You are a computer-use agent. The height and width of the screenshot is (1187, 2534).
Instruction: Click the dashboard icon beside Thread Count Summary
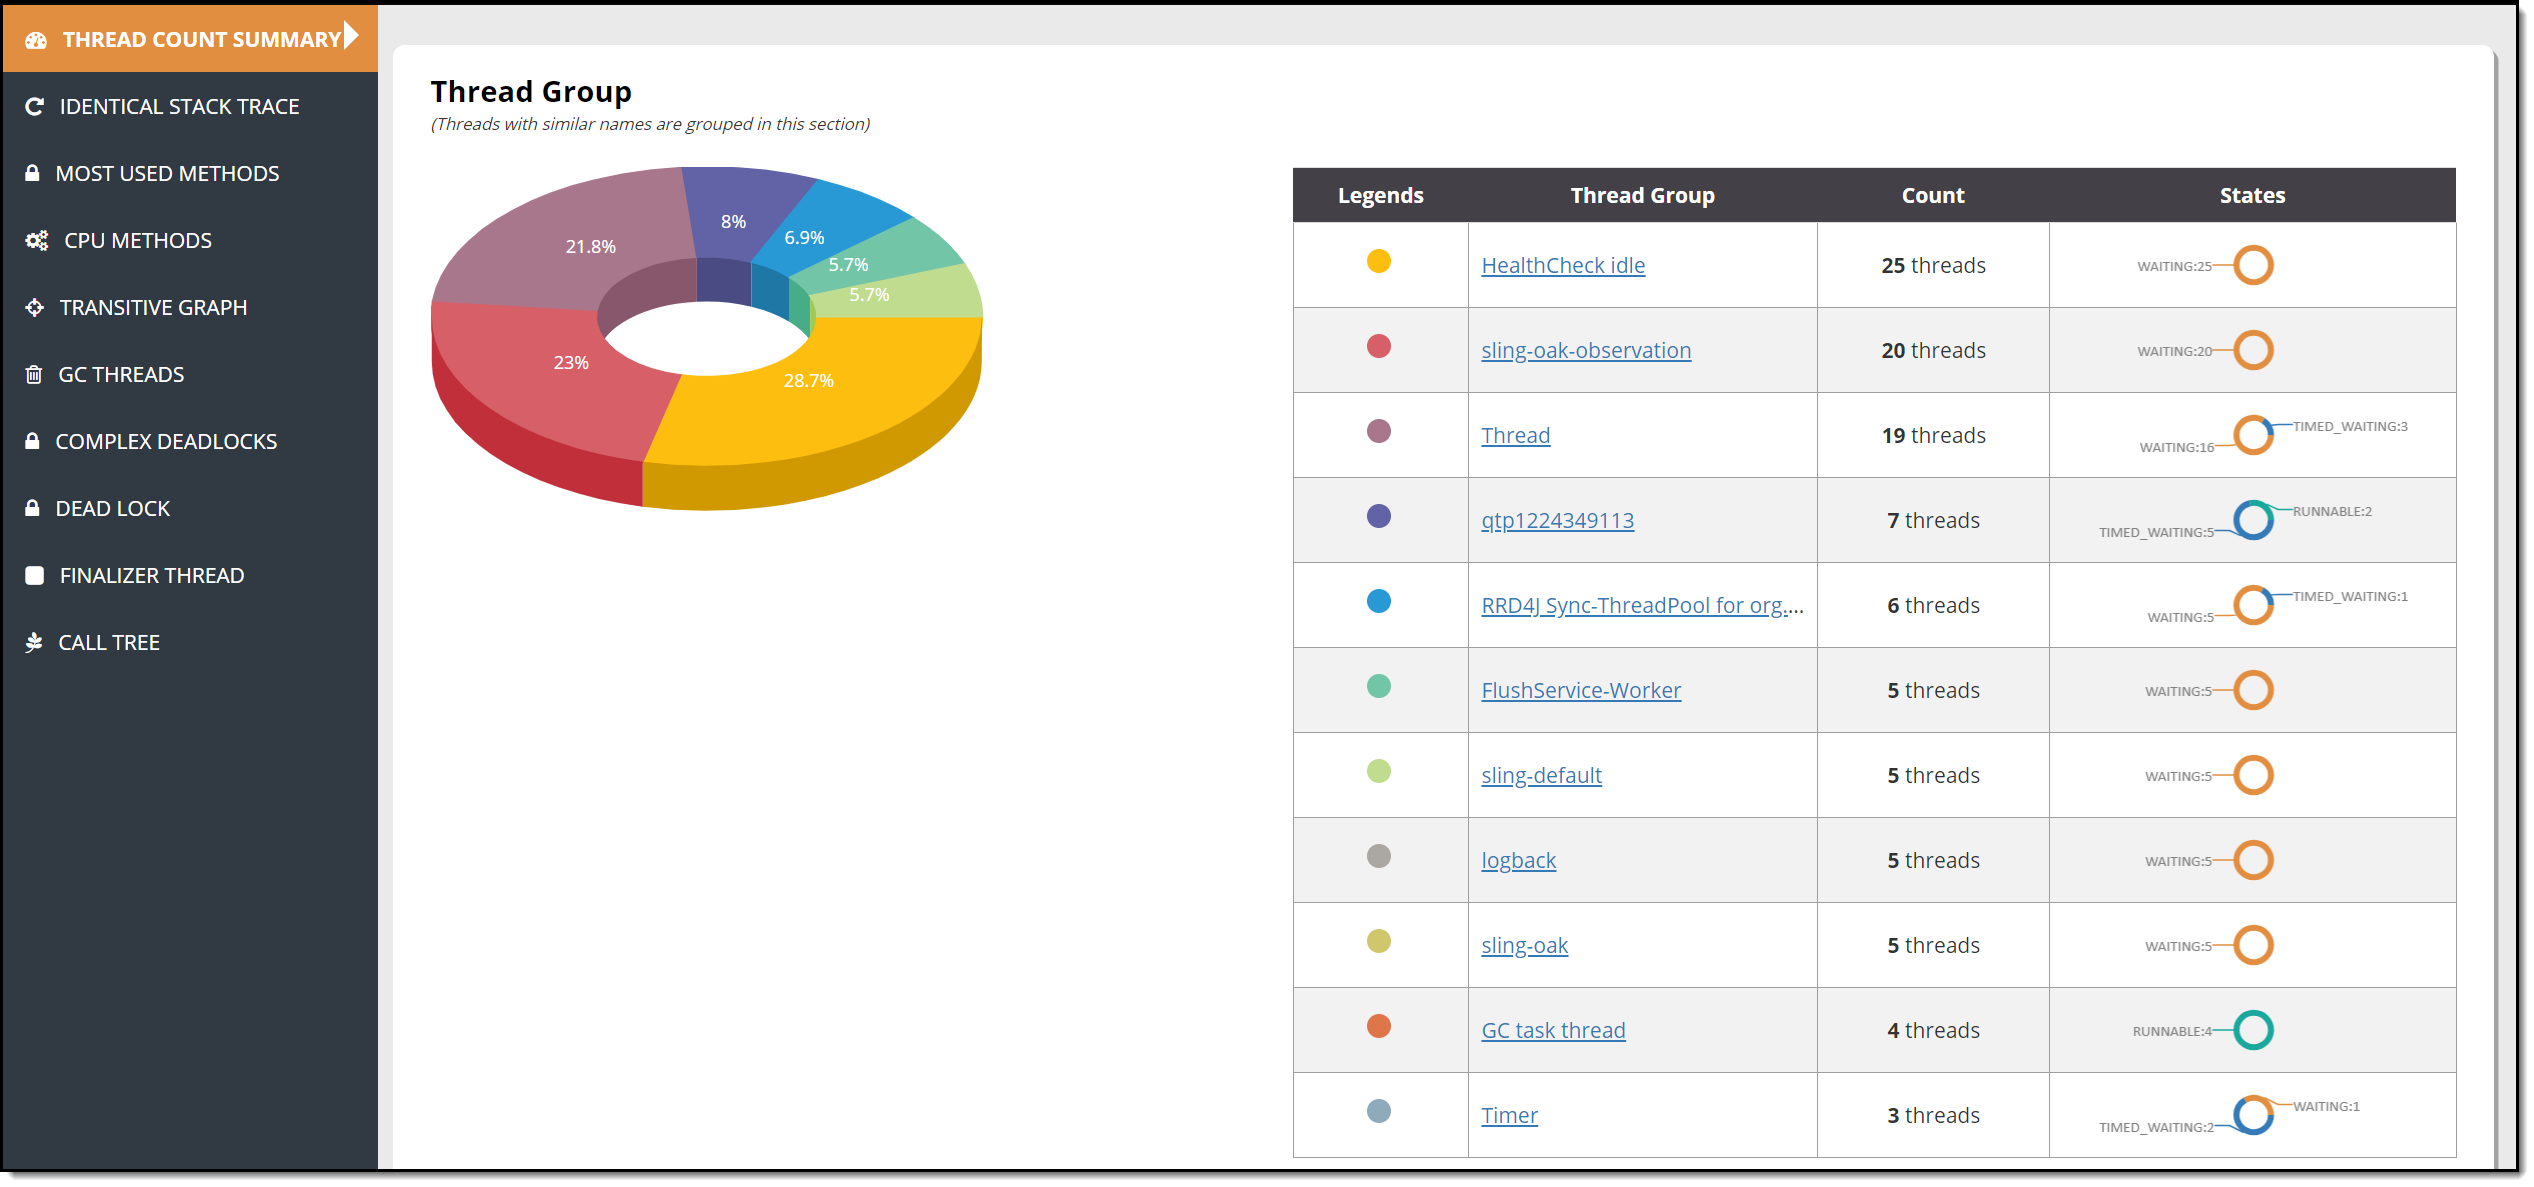coord(36,40)
